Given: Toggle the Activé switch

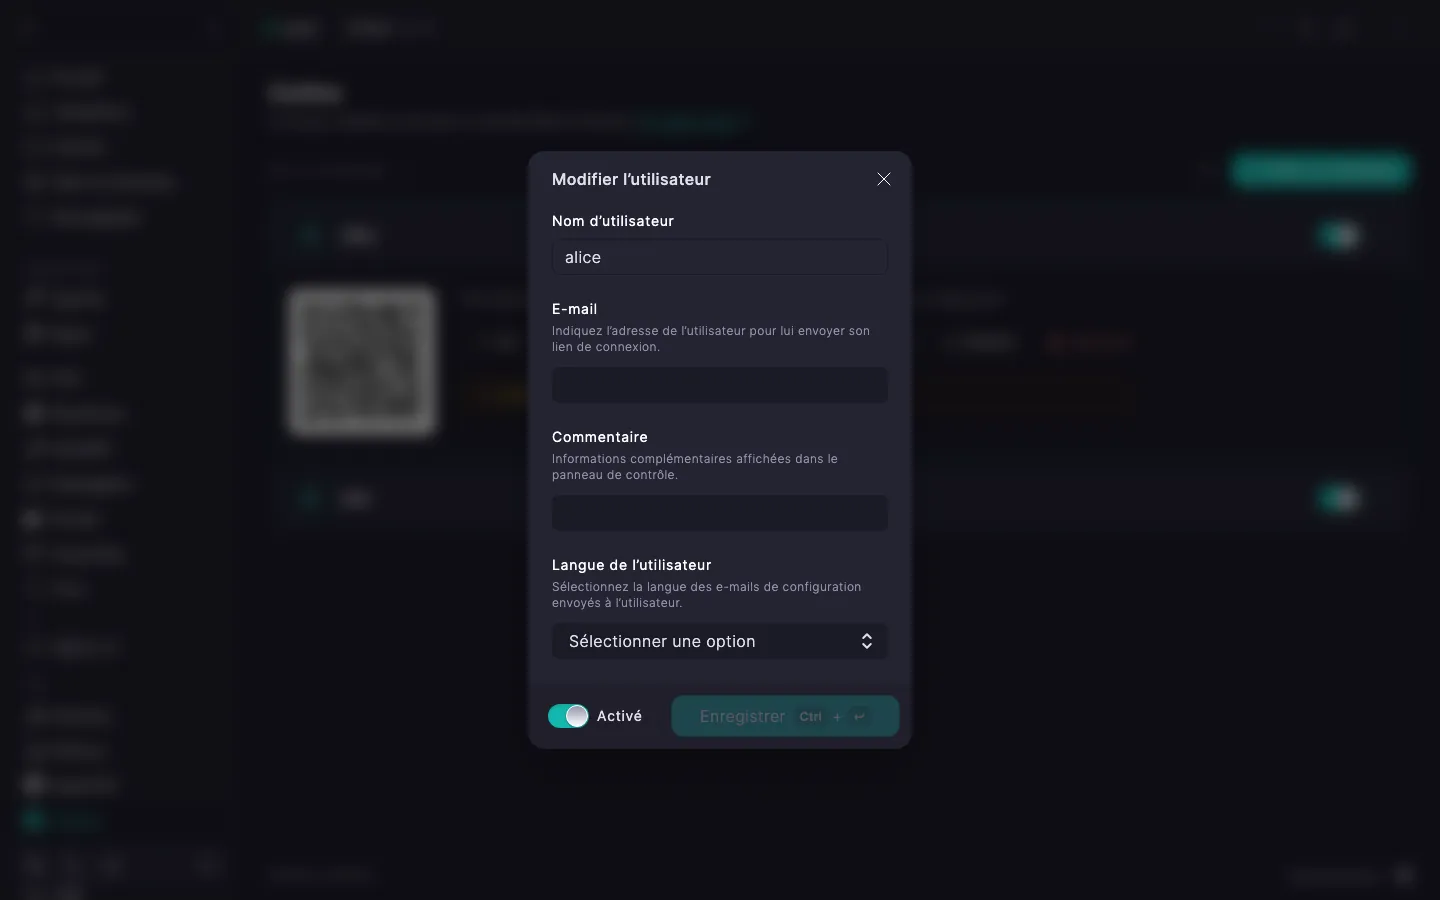Looking at the screenshot, I should [568, 716].
